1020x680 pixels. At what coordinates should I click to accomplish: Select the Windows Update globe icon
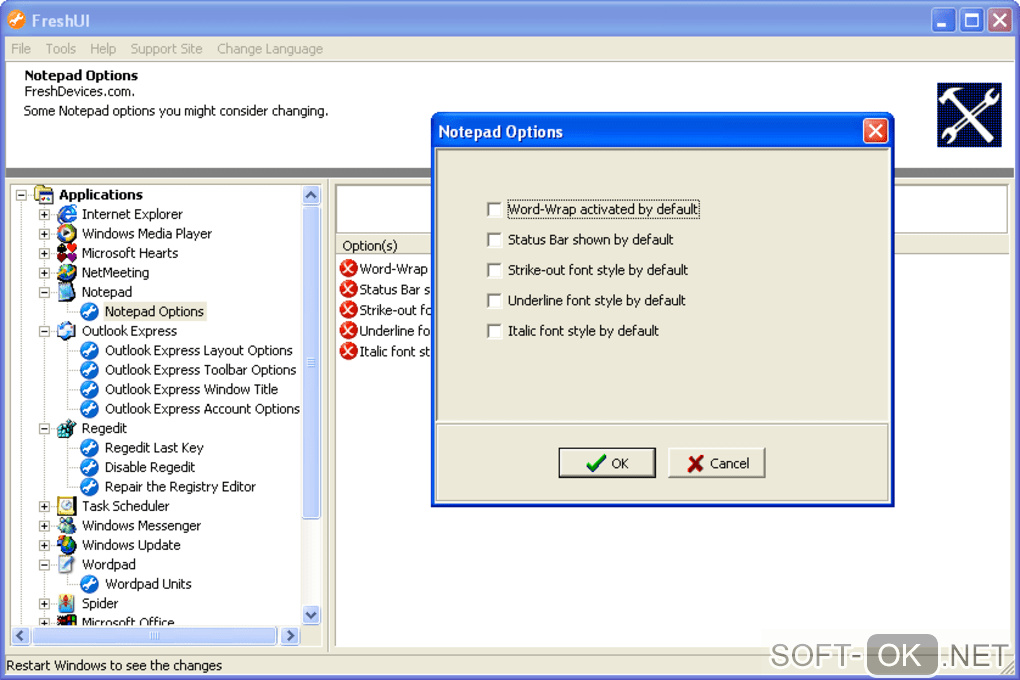pyautogui.click(x=67, y=545)
